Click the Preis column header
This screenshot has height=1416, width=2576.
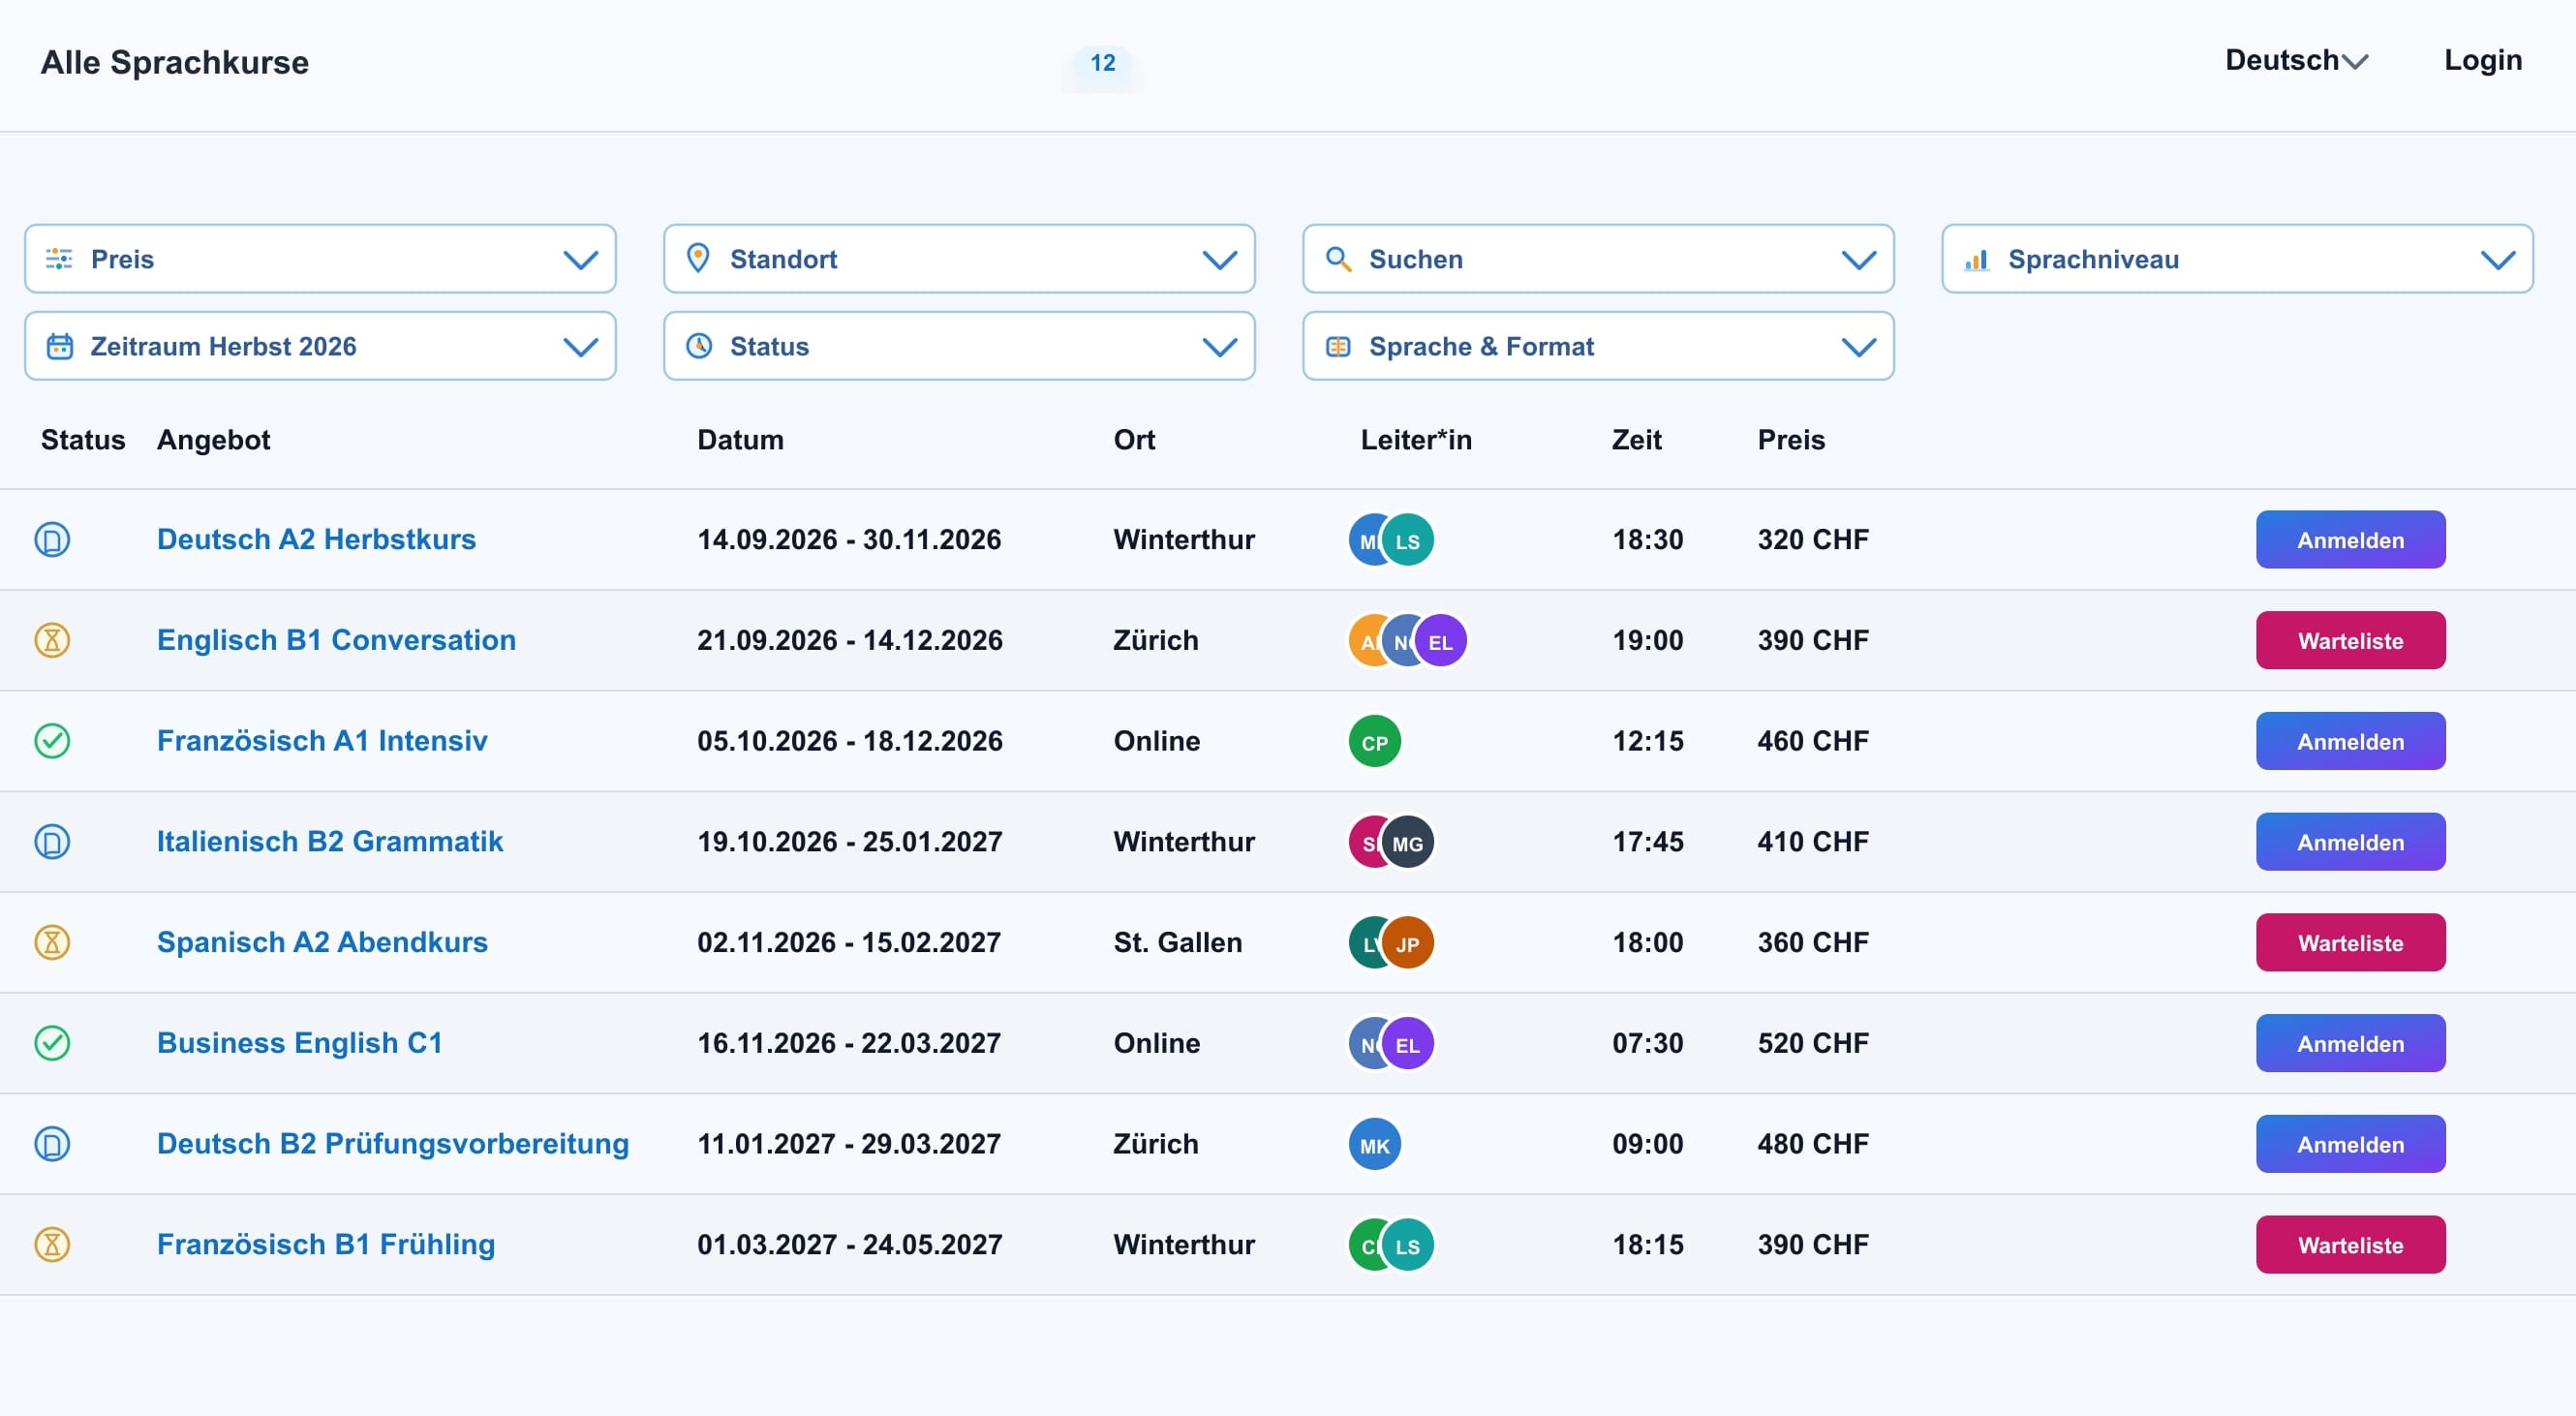tap(1791, 440)
